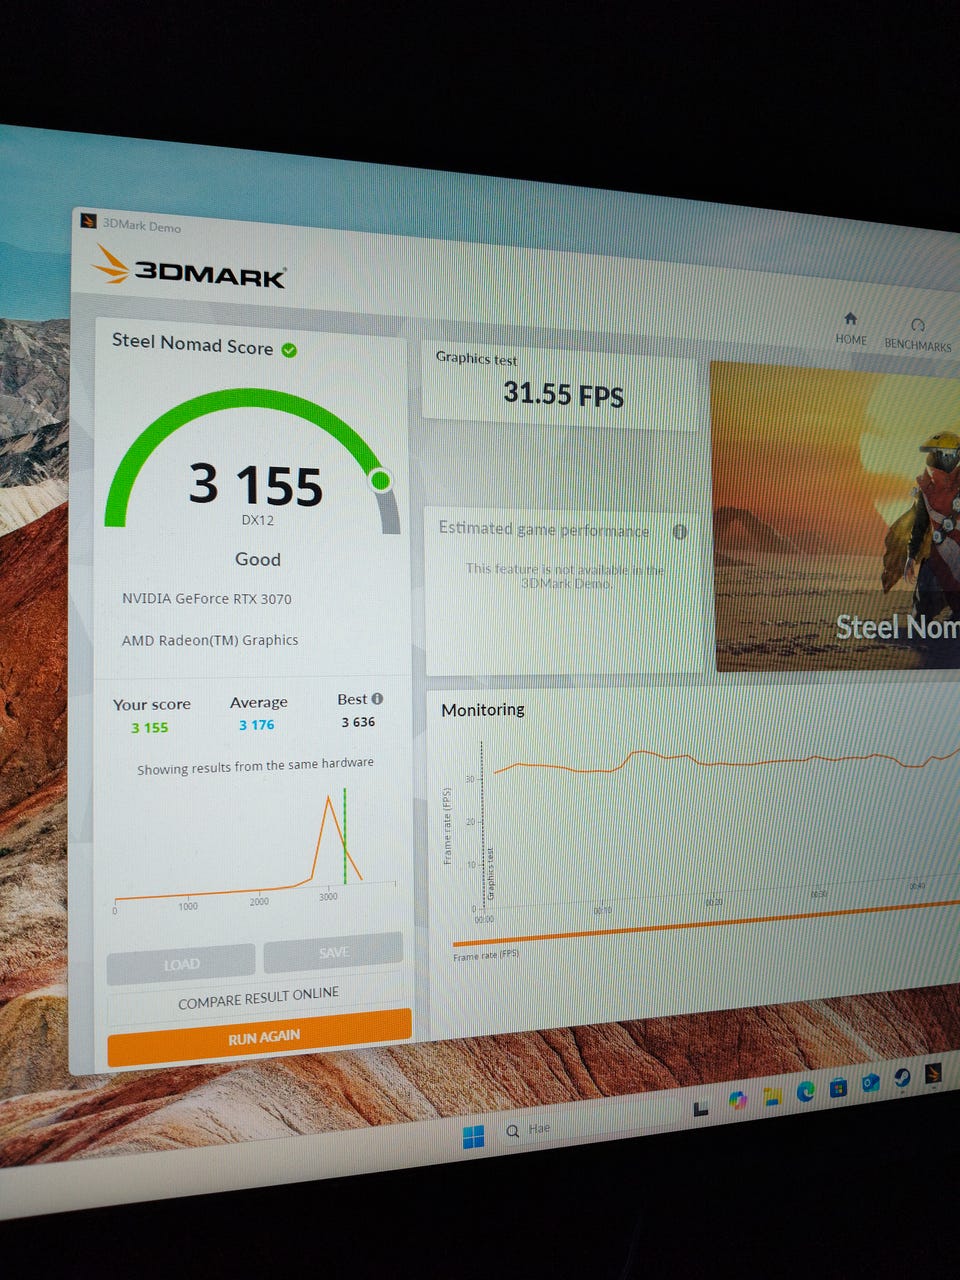Open Copilot from the taskbar
The width and height of the screenshot is (960, 1280).
tap(738, 1100)
